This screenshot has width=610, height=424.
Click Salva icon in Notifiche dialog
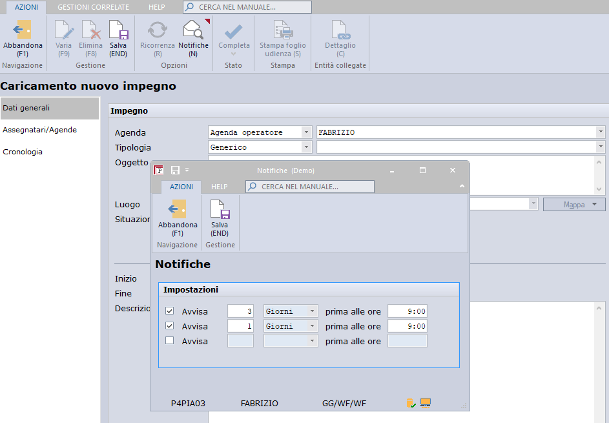tap(219, 210)
